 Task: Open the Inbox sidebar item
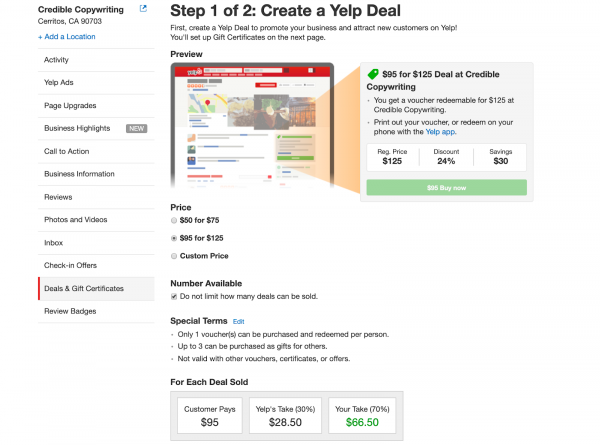click(x=96, y=243)
